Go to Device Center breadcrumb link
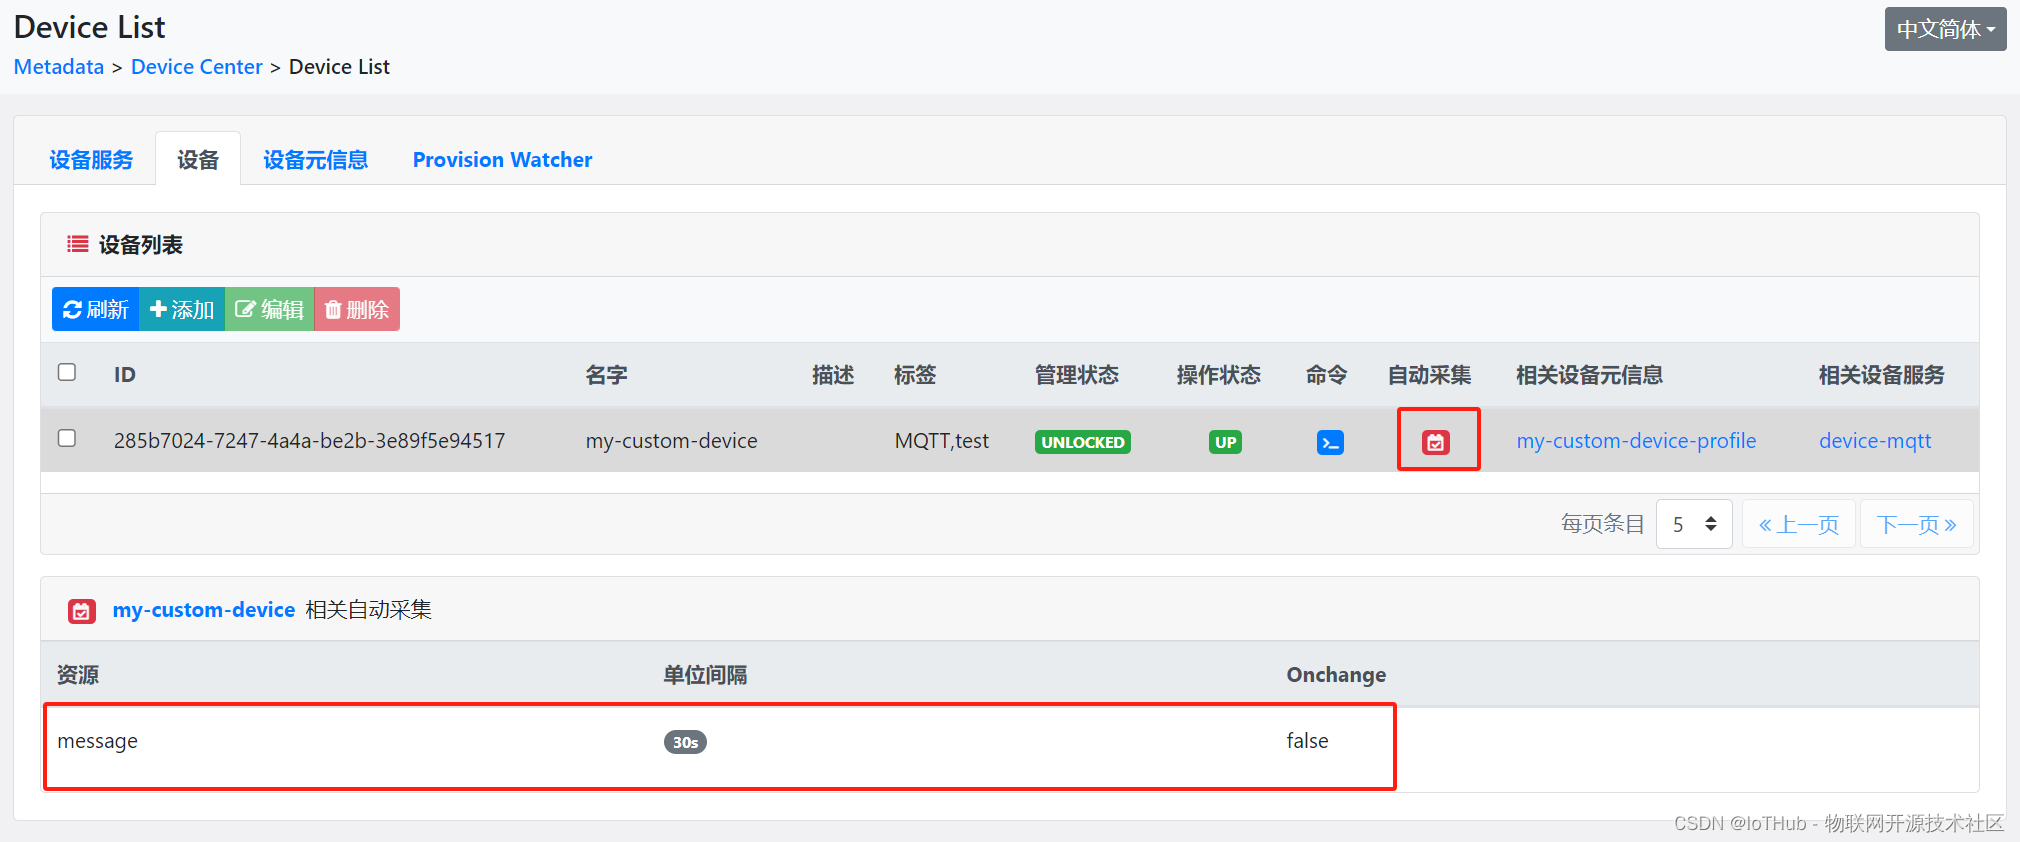 point(197,67)
